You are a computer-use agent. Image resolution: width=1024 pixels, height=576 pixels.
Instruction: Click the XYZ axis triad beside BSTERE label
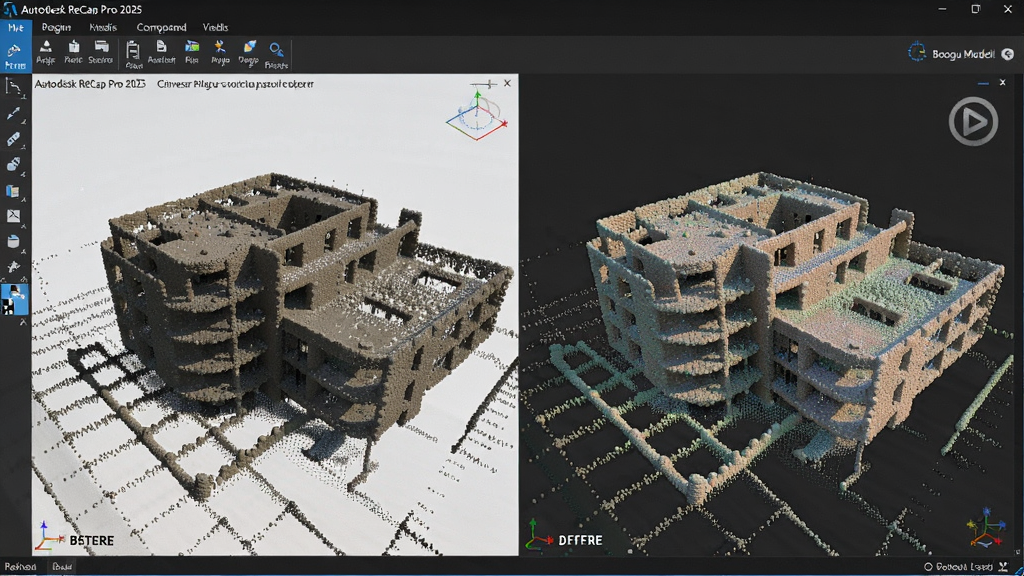tap(48, 537)
